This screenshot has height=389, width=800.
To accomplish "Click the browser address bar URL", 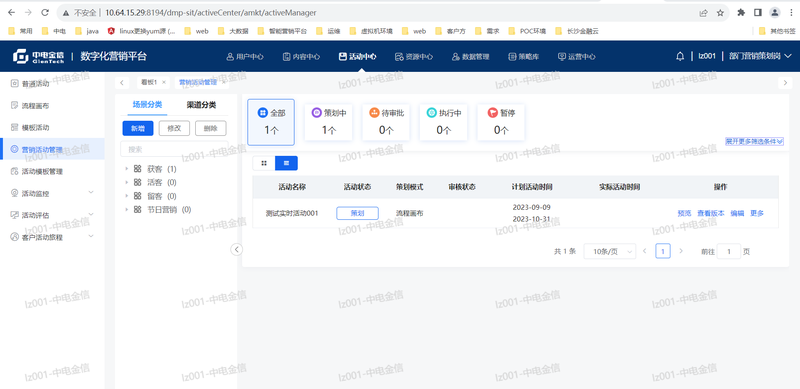I will [211, 13].
